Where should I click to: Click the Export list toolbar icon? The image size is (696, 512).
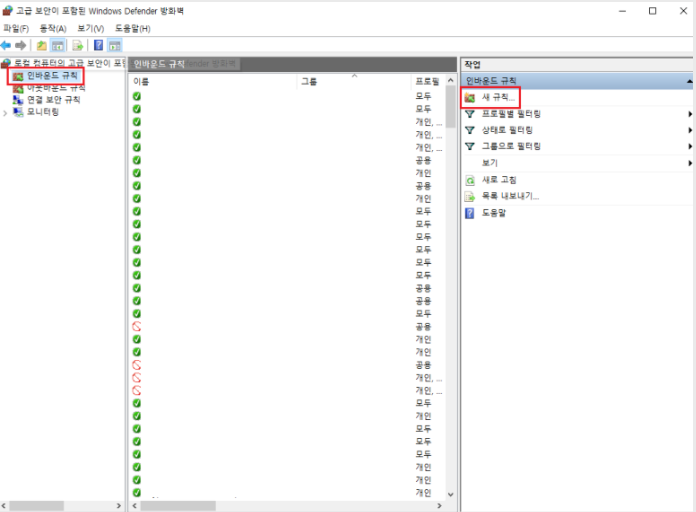pos(77,45)
